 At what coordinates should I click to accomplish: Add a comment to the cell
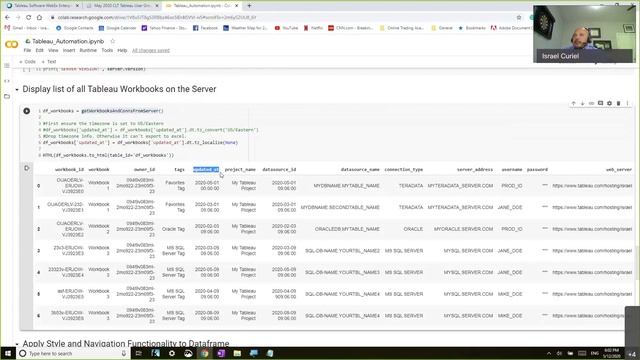[x=600, y=103]
